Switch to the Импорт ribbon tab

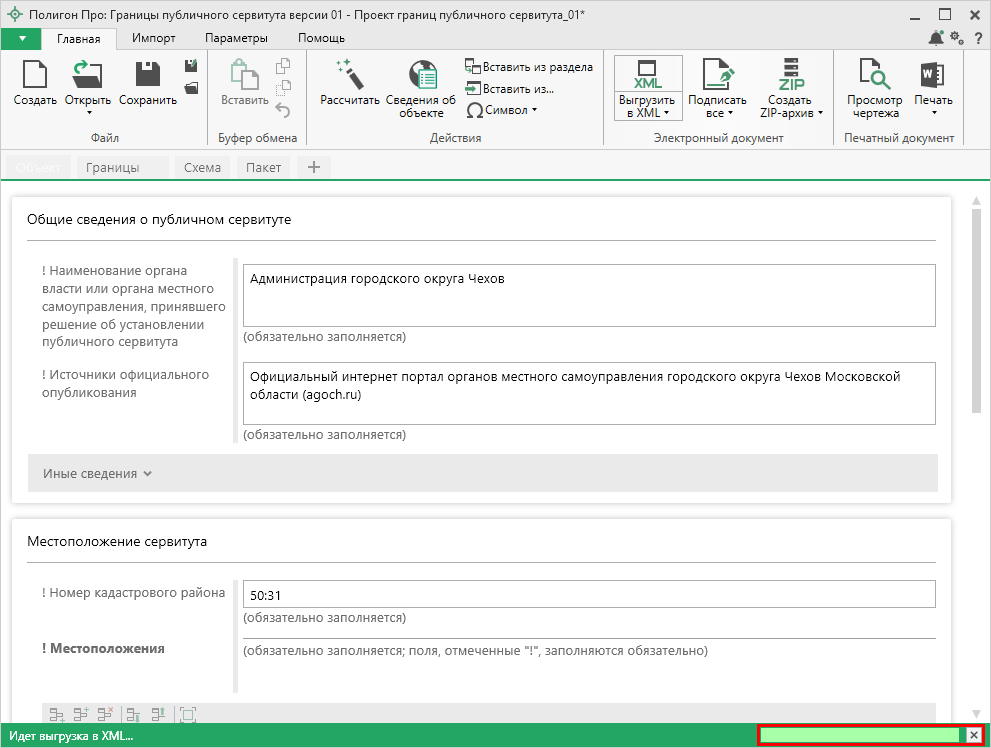click(154, 38)
